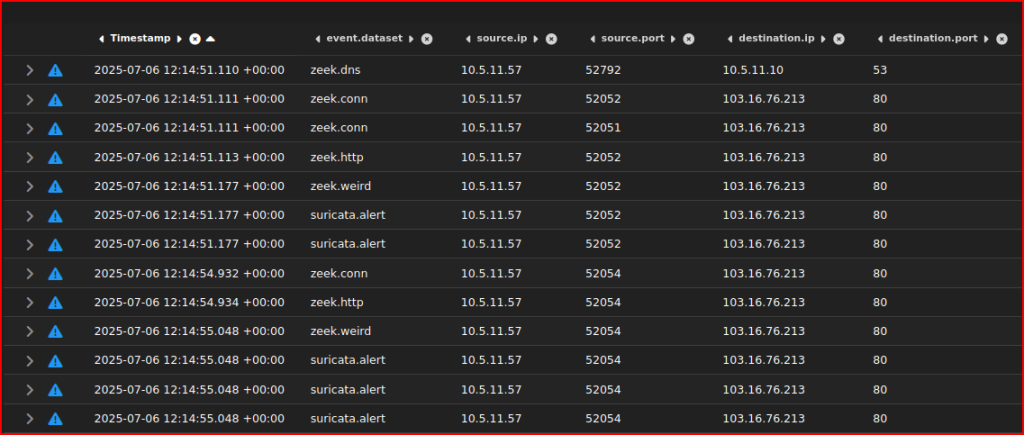Remove the event.dataset column via its x icon

click(x=427, y=39)
